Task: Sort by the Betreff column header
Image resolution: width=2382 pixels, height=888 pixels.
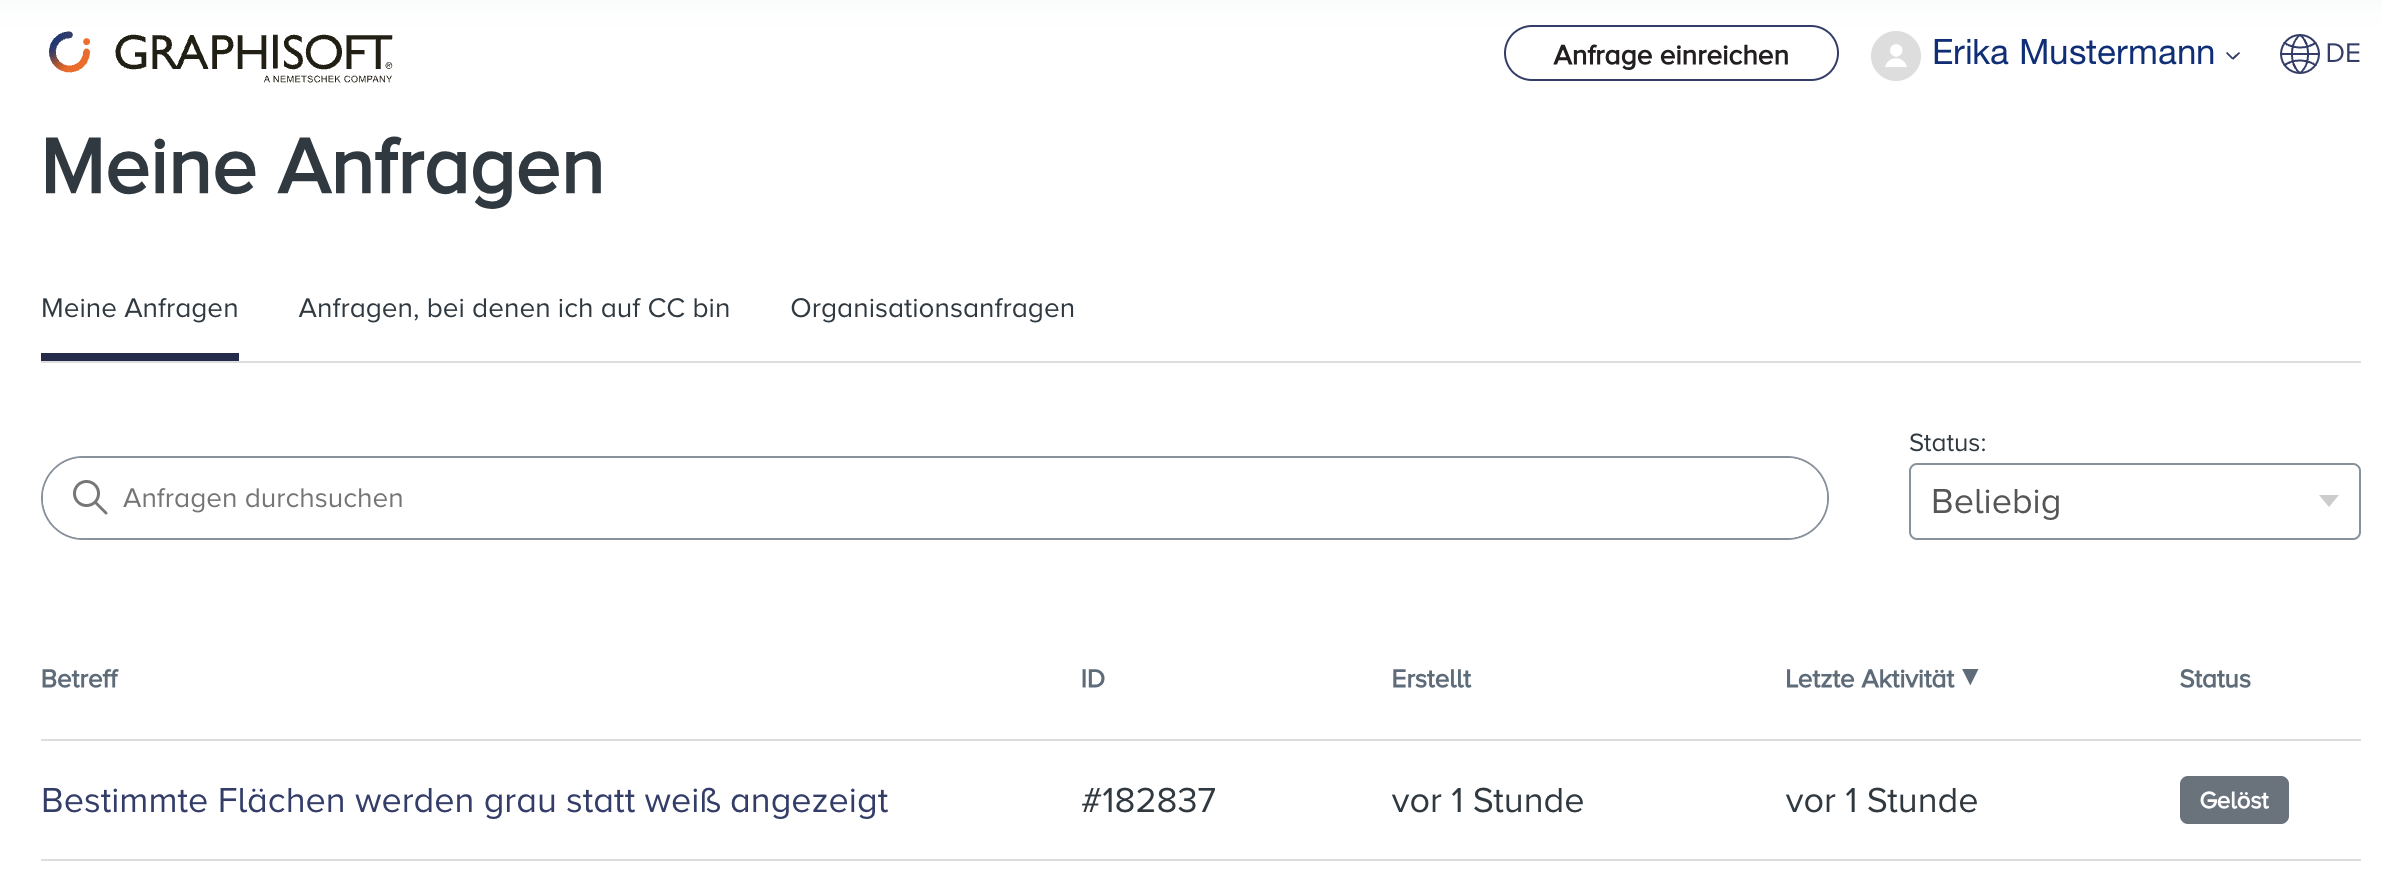Action: [x=79, y=679]
